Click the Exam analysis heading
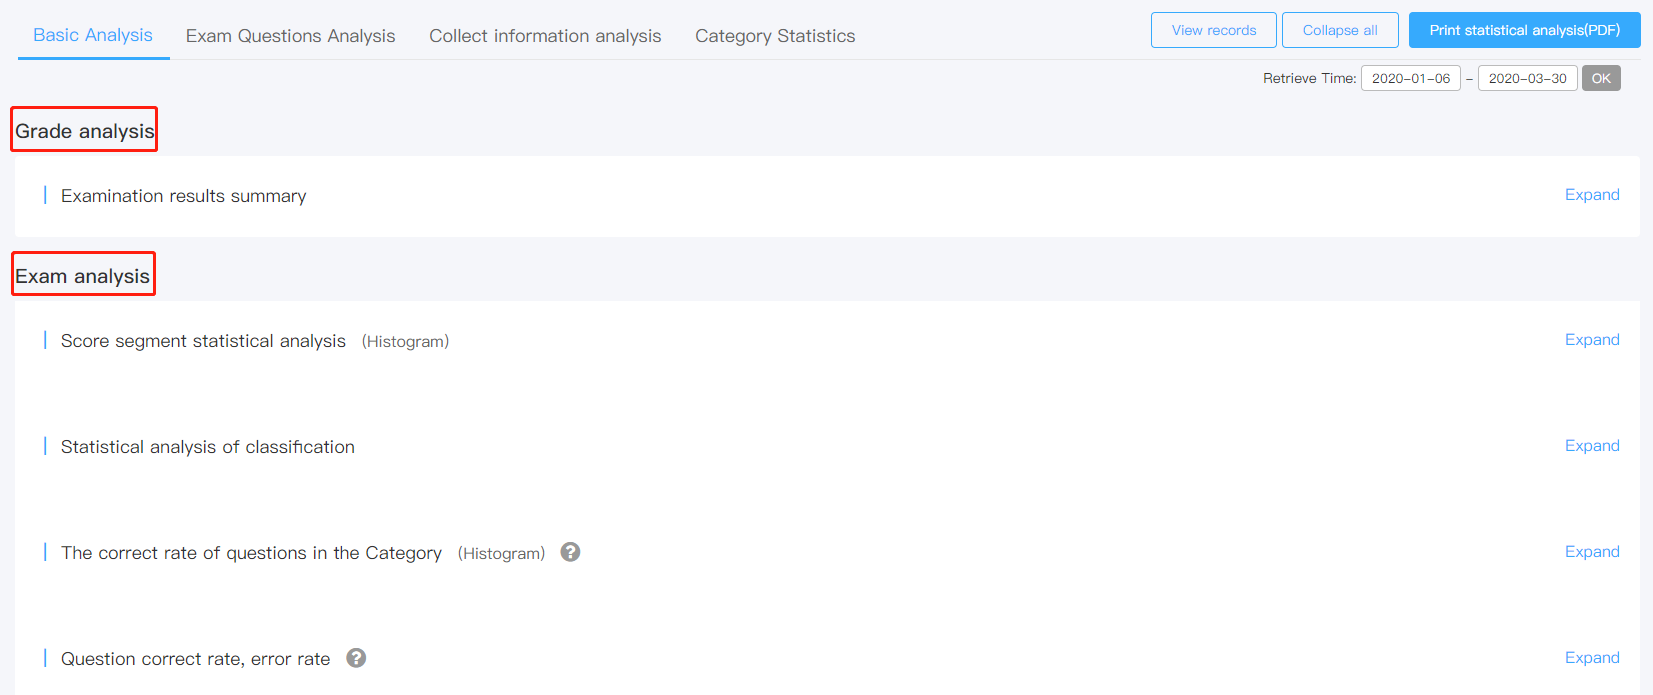This screenshot has height=695, width=1653. pyautogui.click(x=83, y=276)
